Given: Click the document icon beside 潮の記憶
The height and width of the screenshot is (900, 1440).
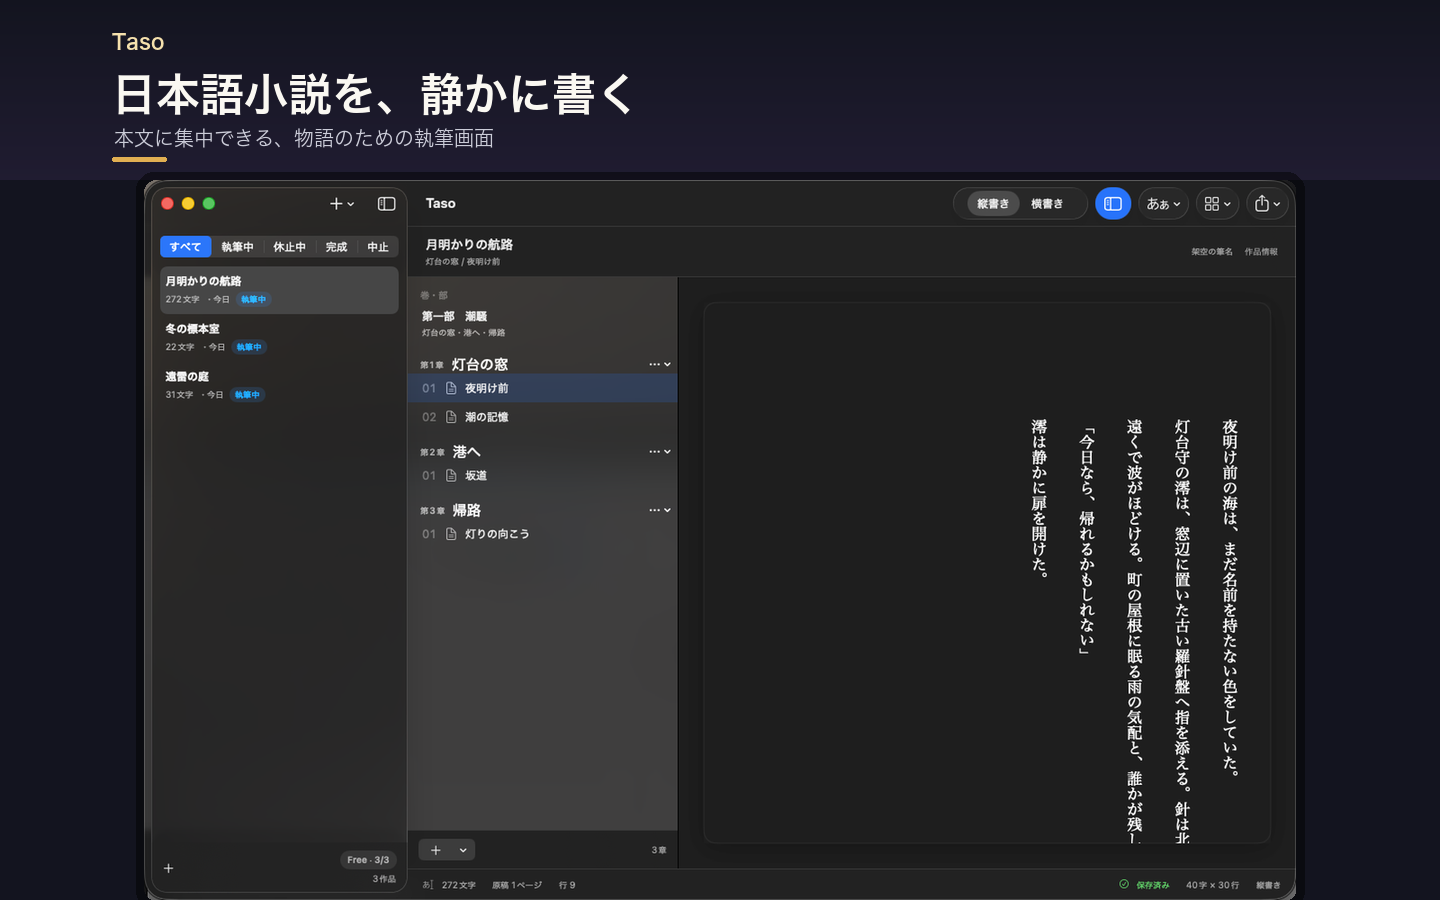Looking at the screenshot, I should (451, 417).
